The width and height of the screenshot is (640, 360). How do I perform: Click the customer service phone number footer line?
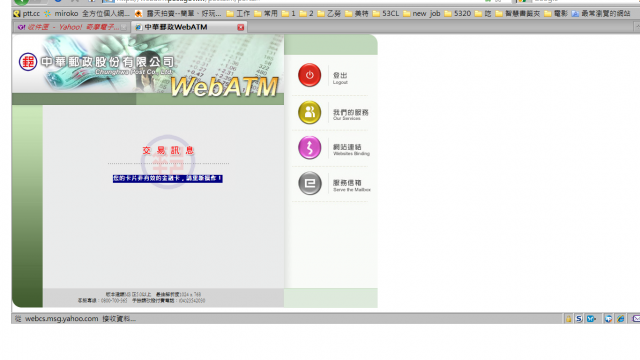pos(142,301)
